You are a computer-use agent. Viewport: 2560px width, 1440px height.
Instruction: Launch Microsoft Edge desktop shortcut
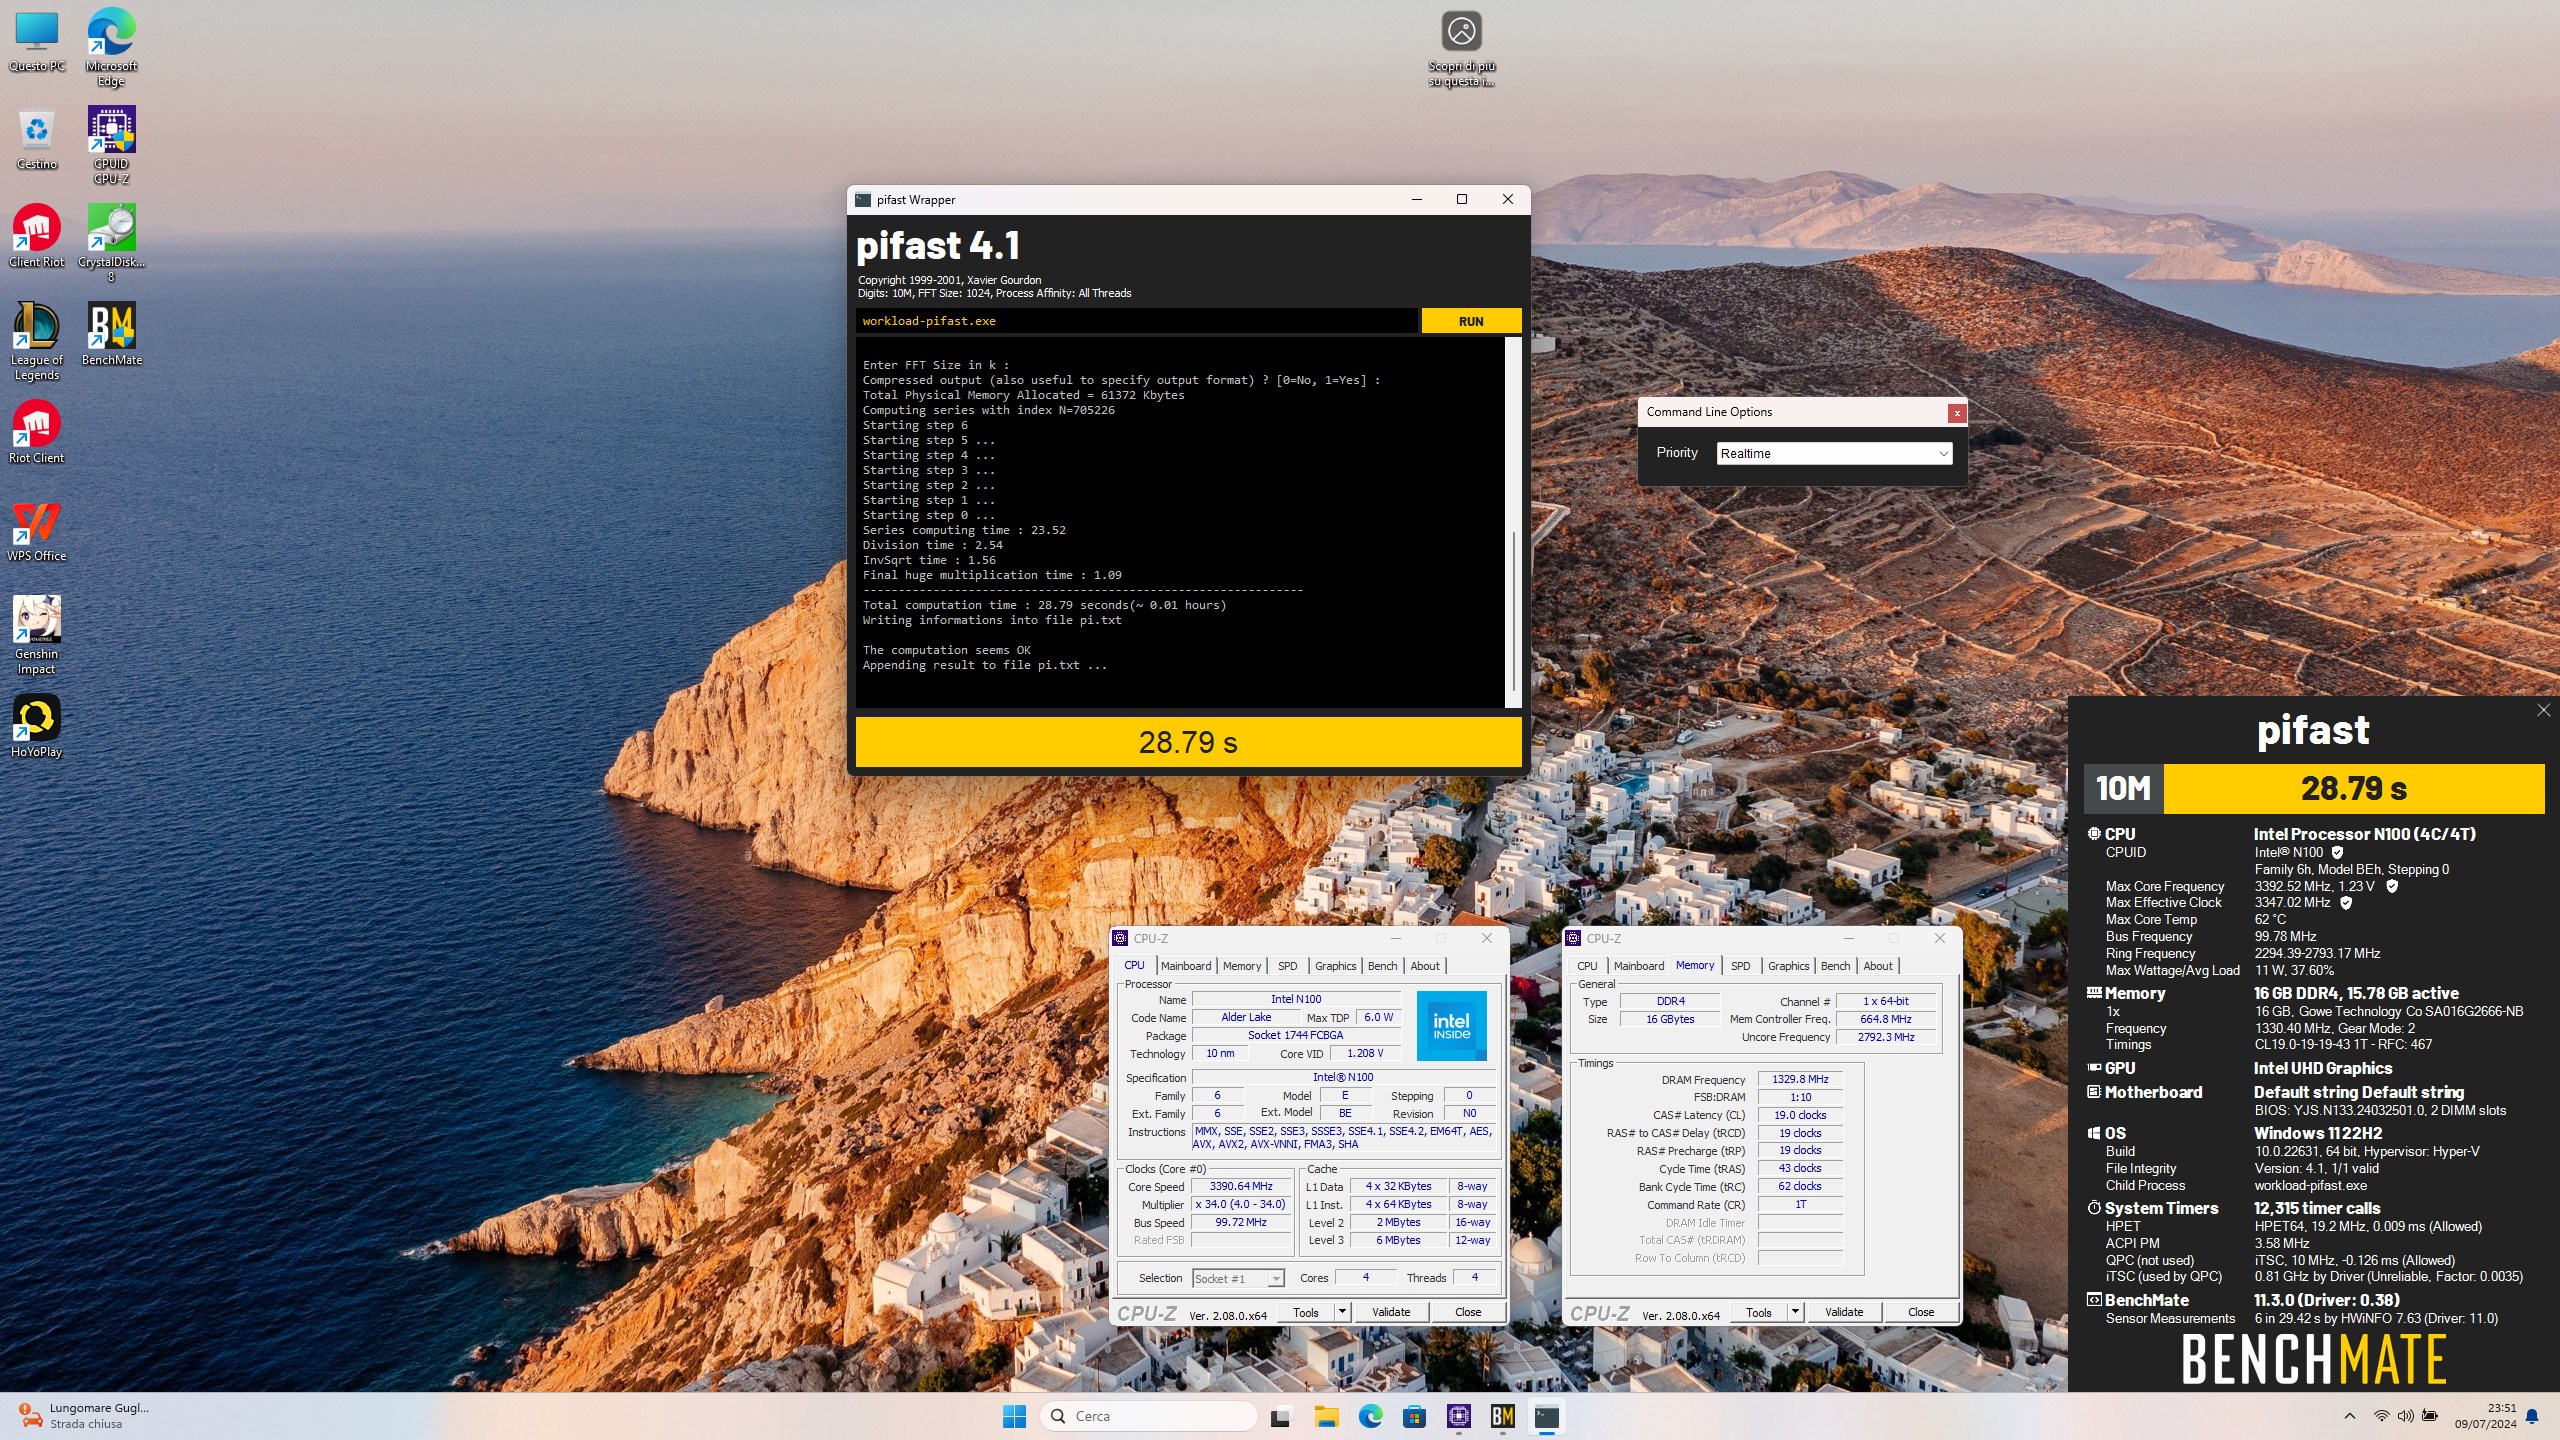click(111, 48)
